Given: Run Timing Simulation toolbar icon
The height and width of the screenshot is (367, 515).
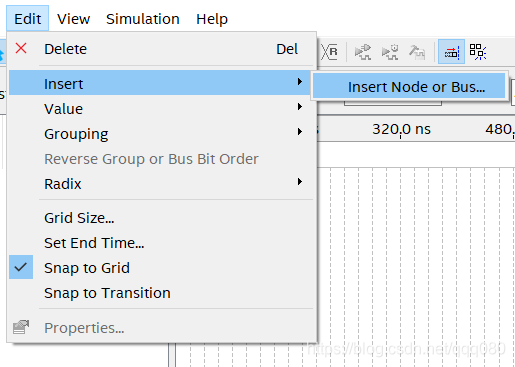Looking at the screenshot, I should [390, 52].
